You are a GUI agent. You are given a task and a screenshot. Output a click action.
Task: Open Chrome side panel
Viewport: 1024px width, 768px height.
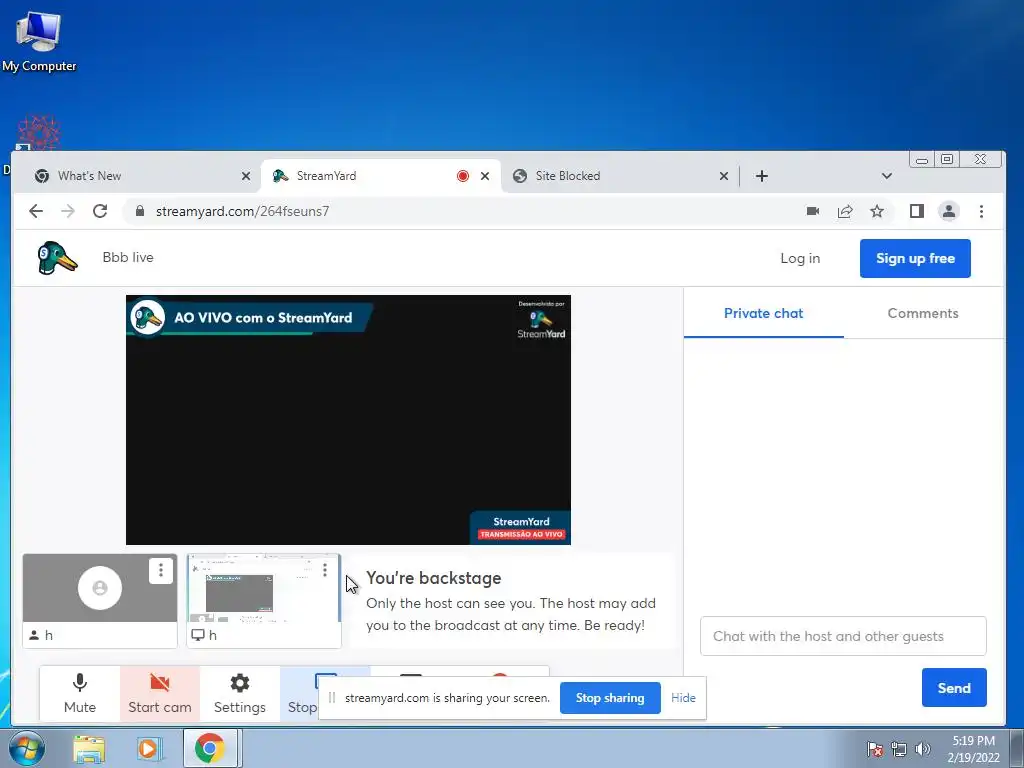tap(917, 211)
